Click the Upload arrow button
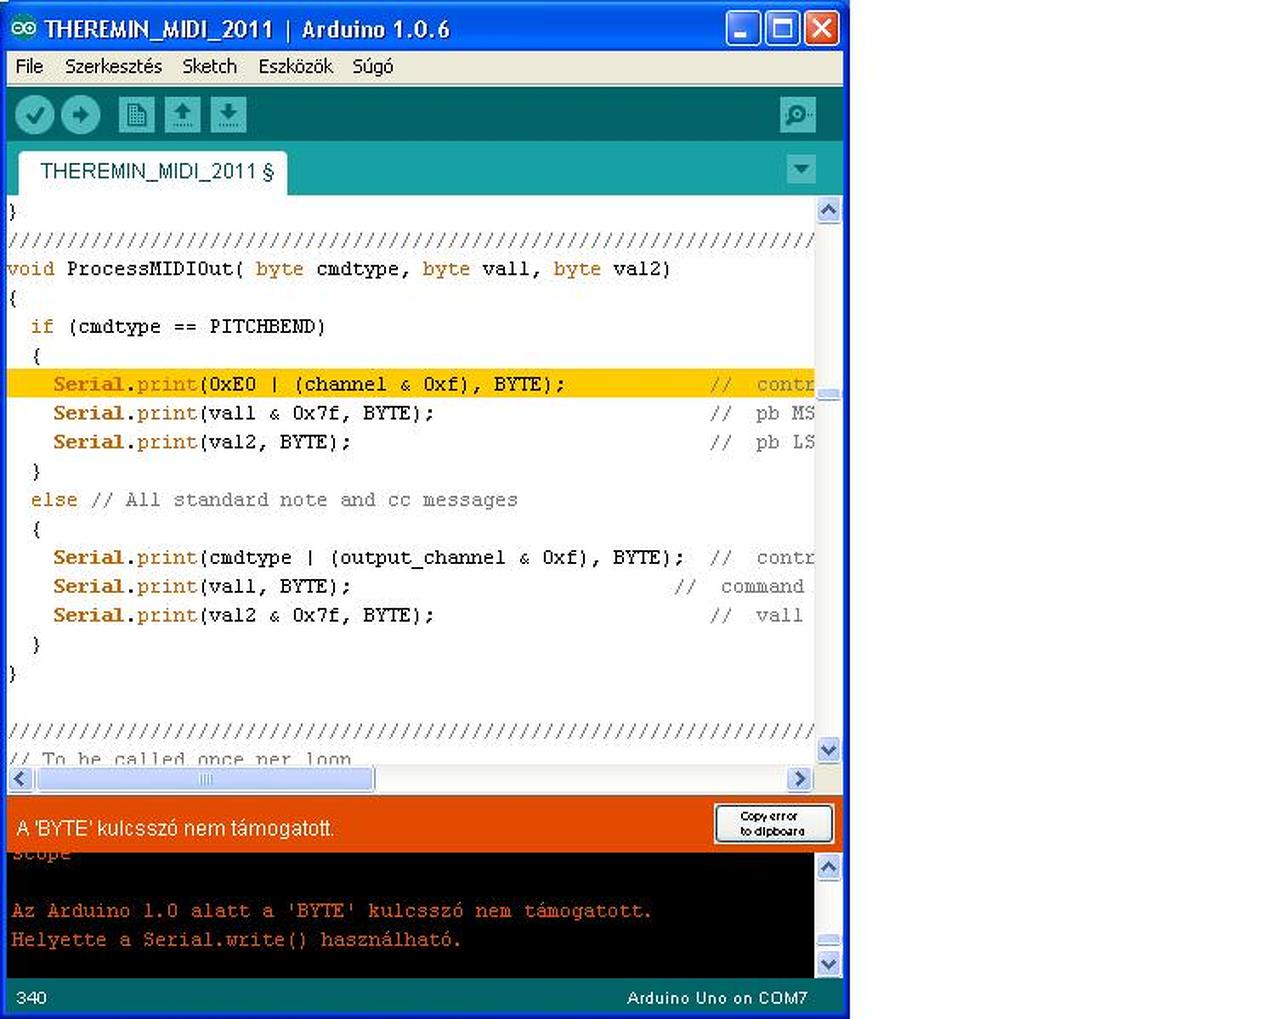The image size is (1280, 1019). [x=81, y=115]
